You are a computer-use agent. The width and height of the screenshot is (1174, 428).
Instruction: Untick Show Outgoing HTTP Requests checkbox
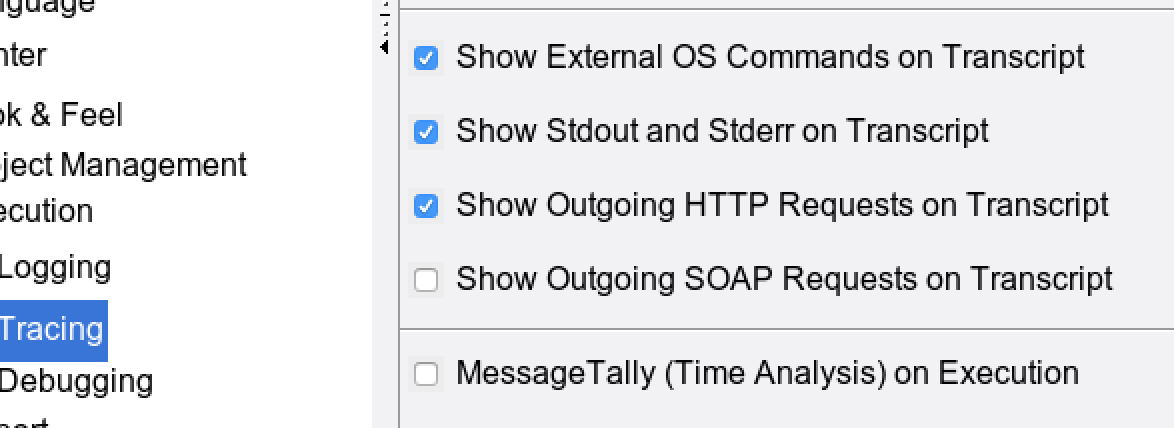[426, 206]
